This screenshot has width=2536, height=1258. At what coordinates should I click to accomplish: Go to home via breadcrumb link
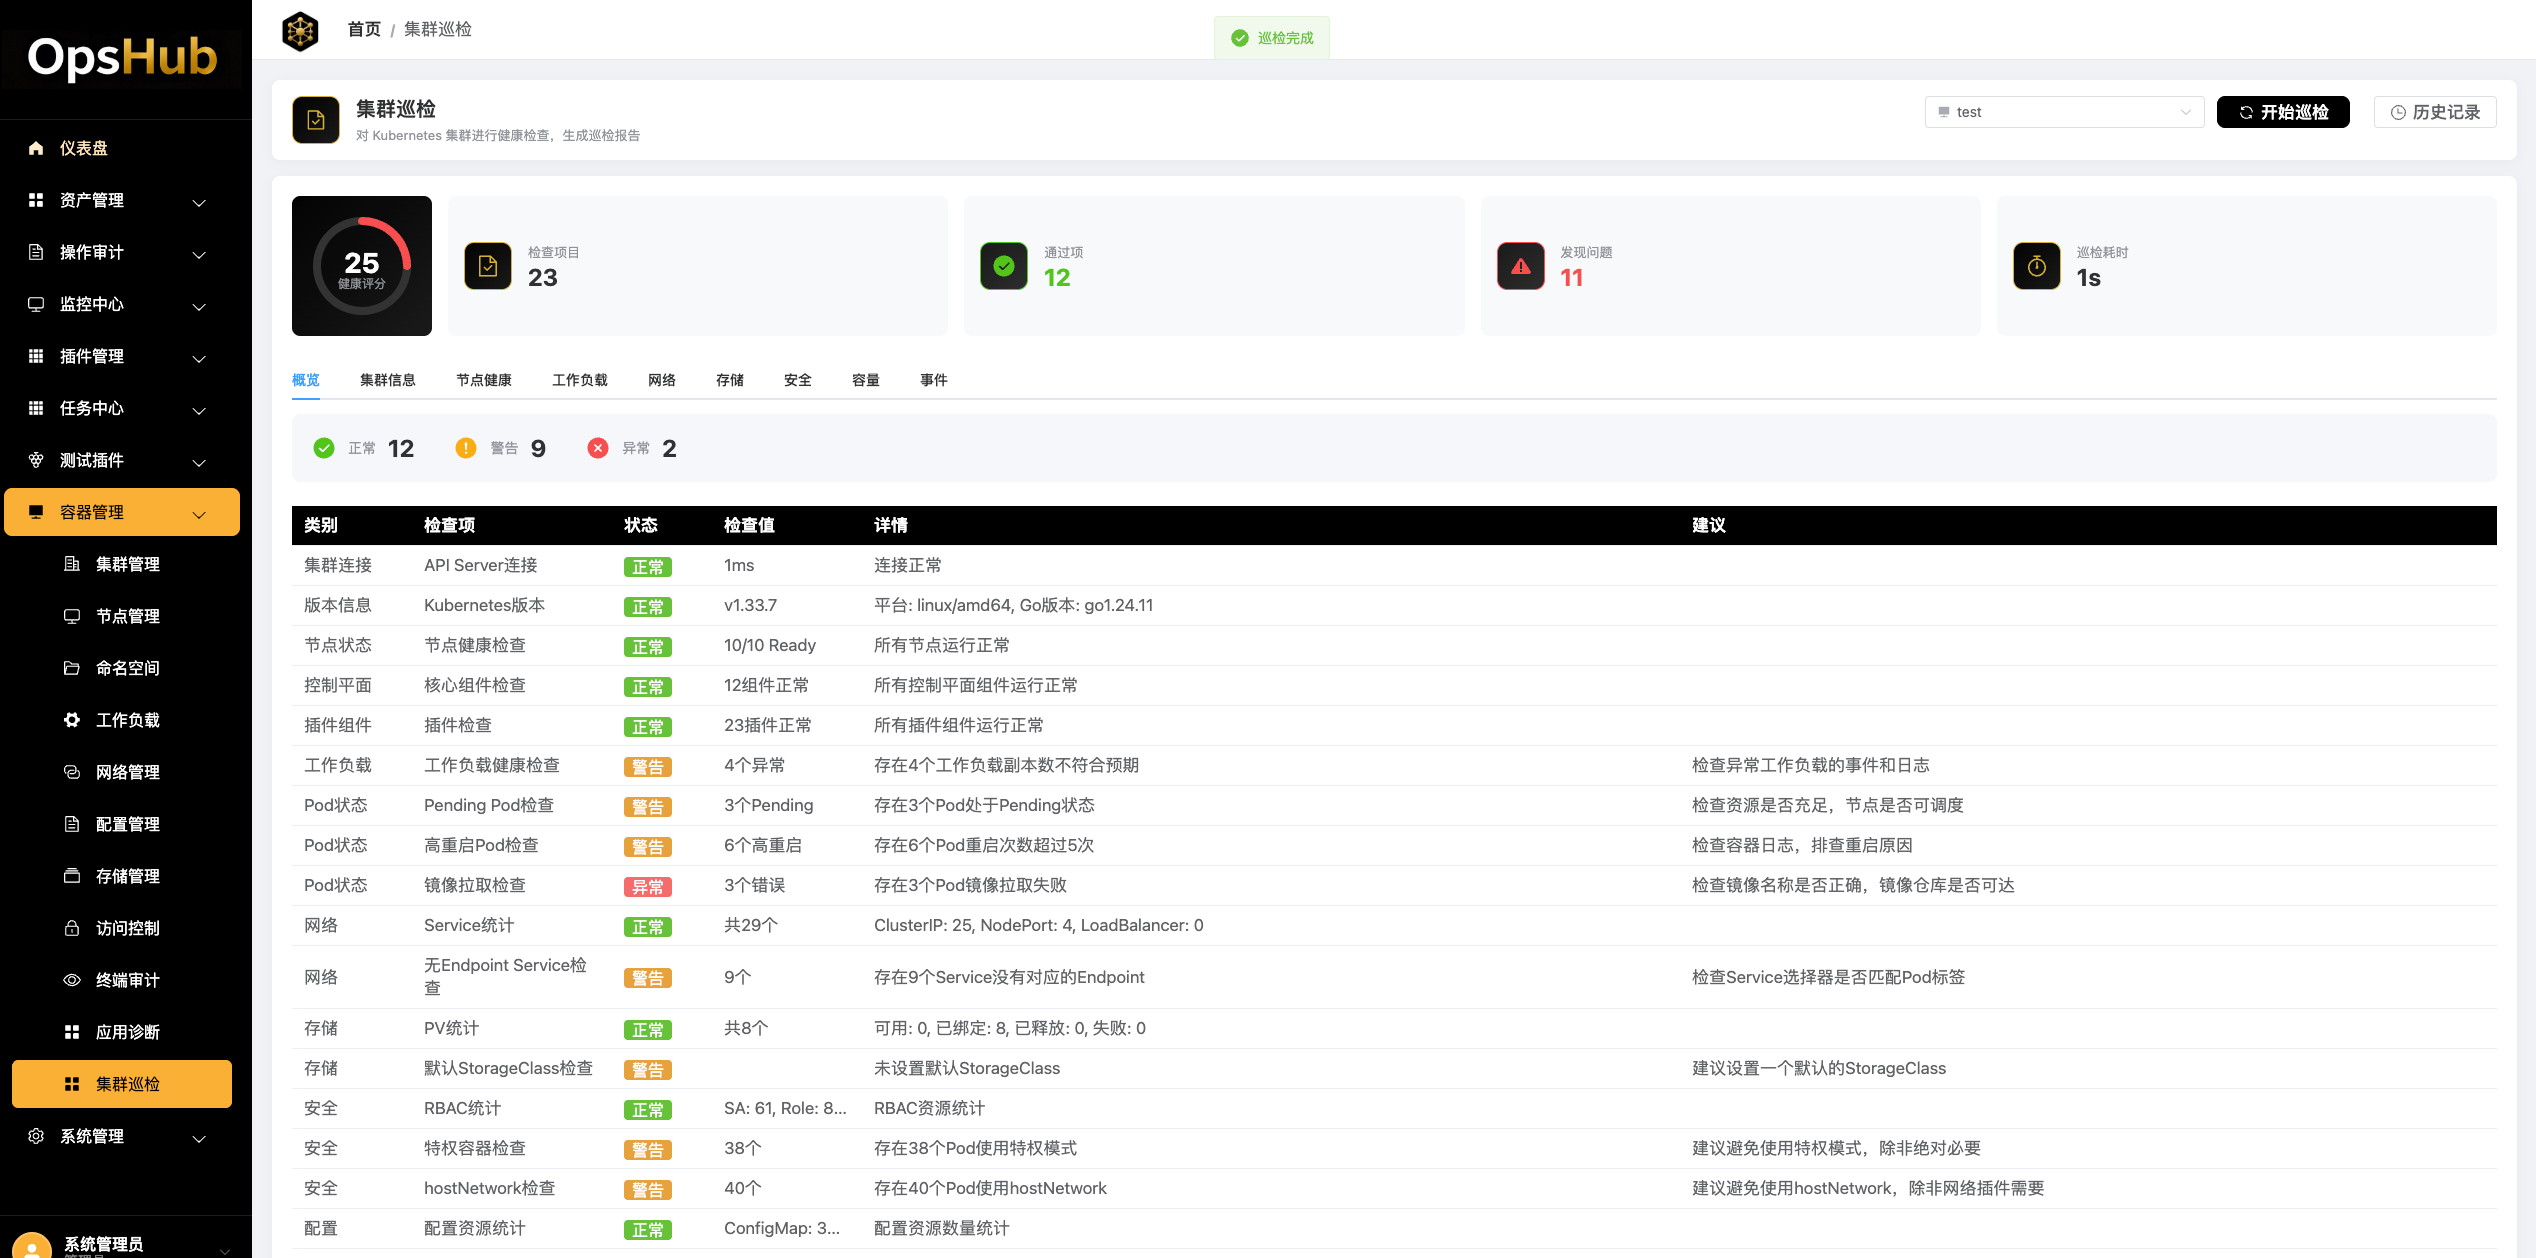364,30
